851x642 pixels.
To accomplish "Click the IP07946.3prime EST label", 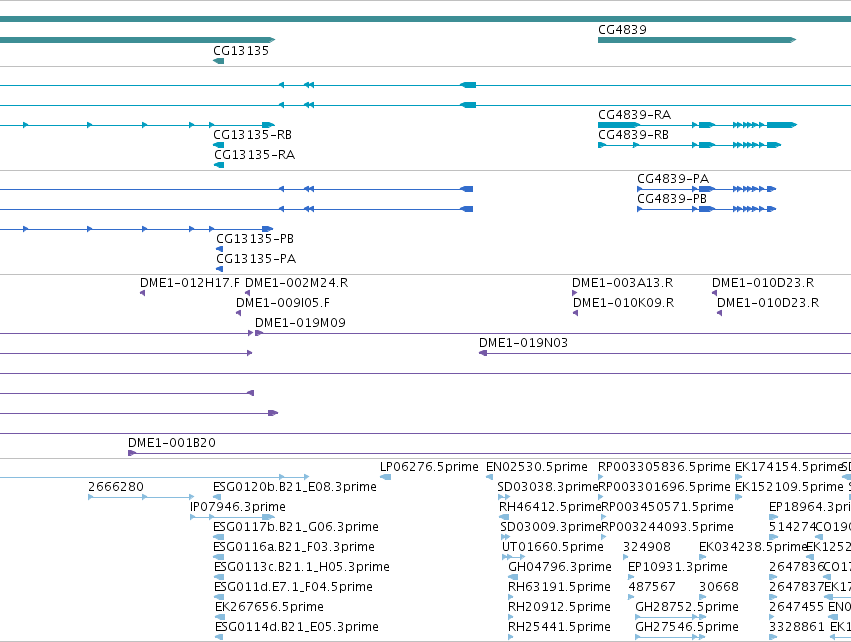I will tap(238, 507).
